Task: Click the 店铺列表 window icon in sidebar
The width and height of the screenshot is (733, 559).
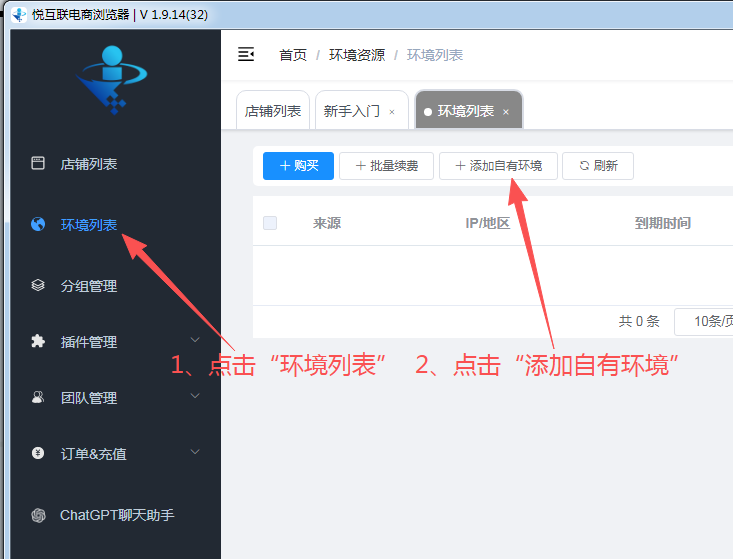Action: [38, 163]
